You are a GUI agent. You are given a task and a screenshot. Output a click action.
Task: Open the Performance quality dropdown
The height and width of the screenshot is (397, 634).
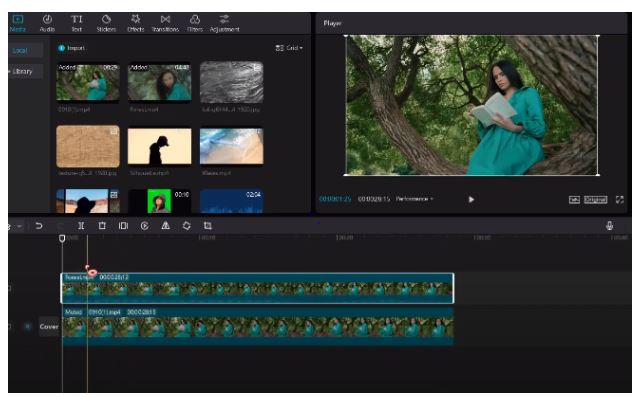(414, 199)
